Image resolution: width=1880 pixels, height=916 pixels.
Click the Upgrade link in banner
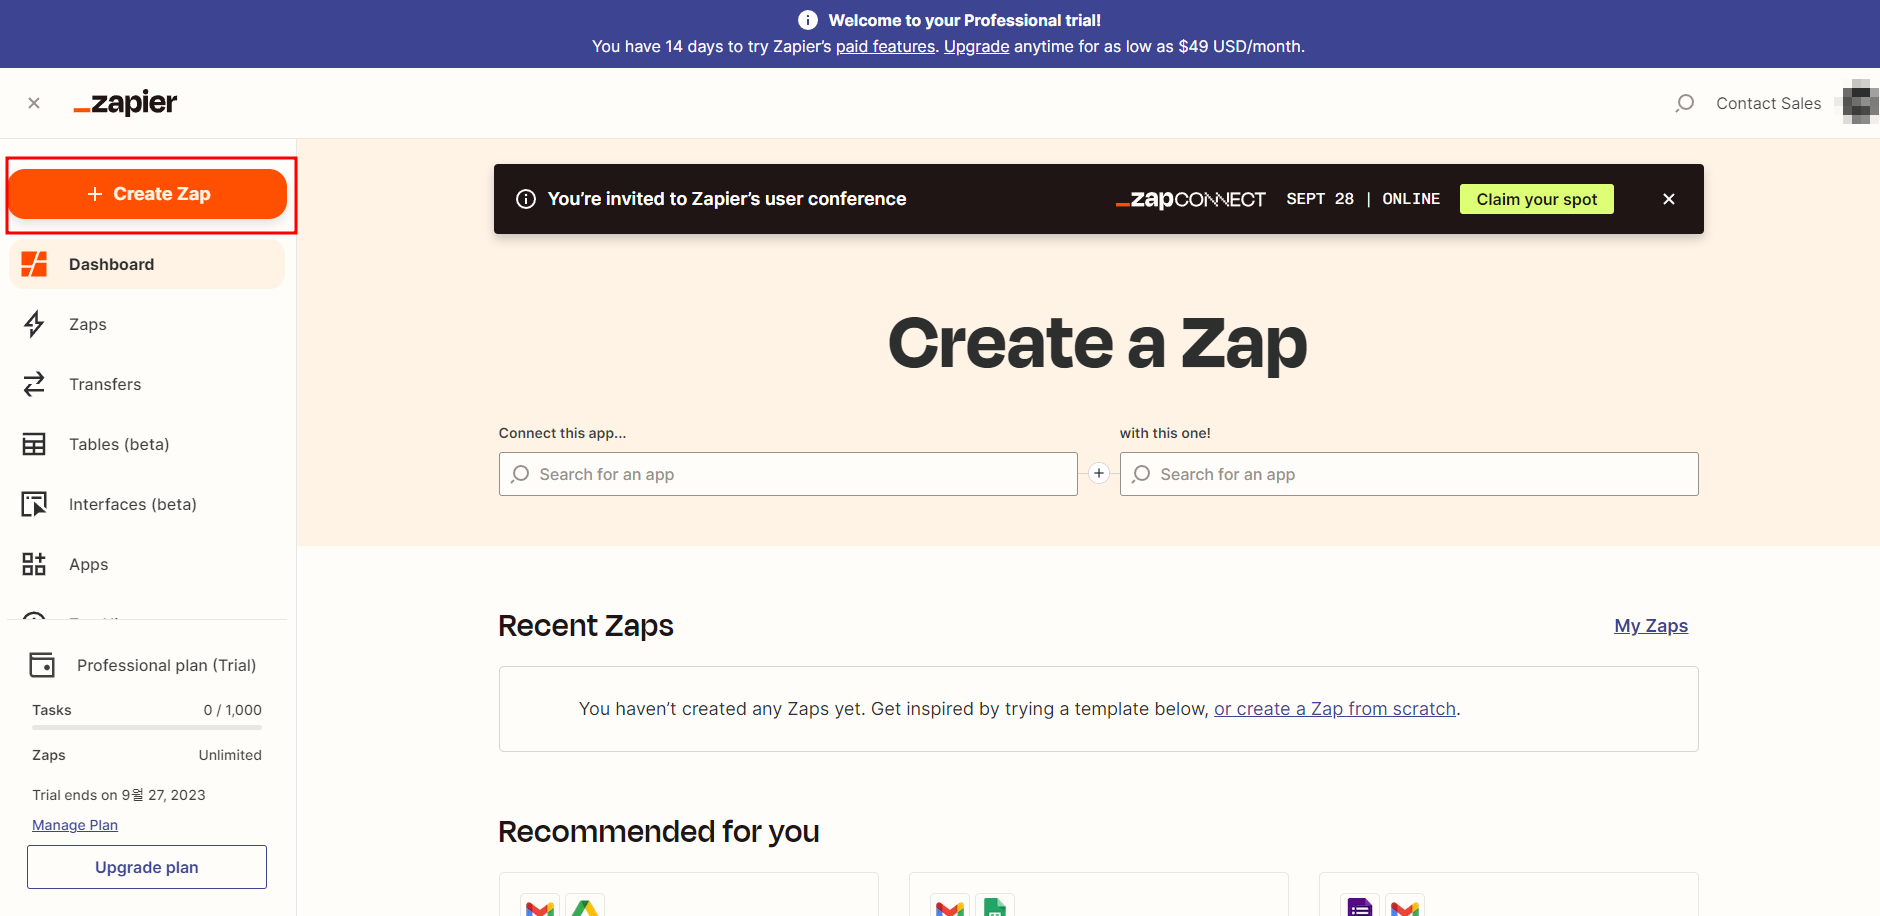(976, 46)
